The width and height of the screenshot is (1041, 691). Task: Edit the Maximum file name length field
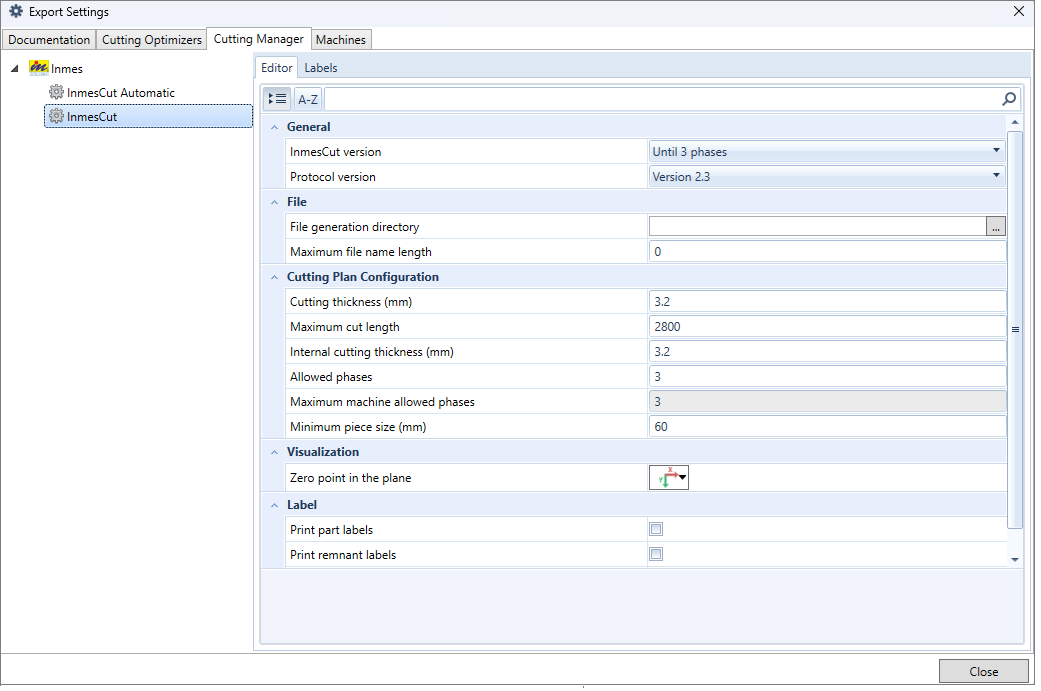pos(827,252)
